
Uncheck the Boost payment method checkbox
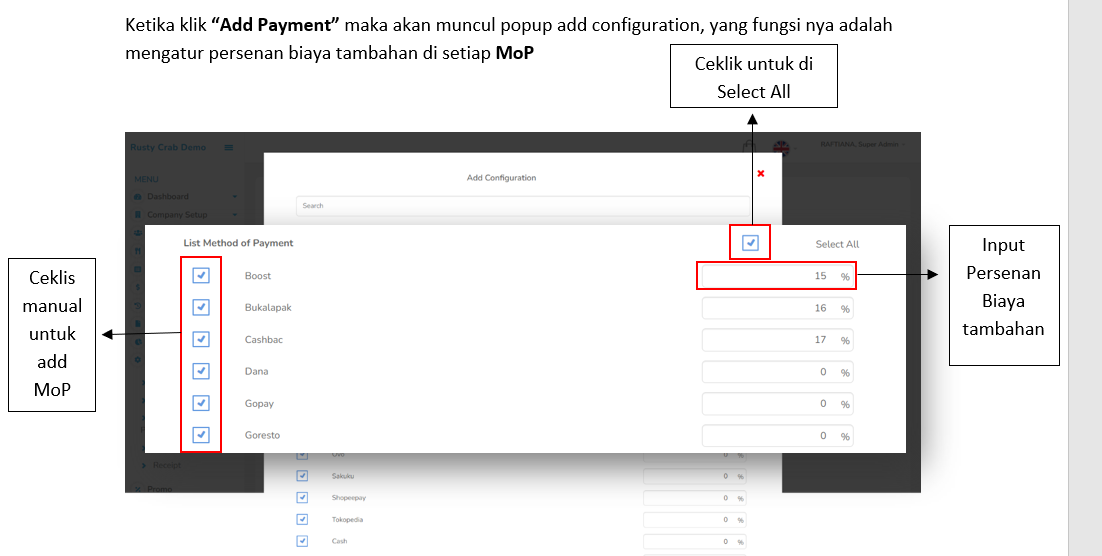[201, 276]
